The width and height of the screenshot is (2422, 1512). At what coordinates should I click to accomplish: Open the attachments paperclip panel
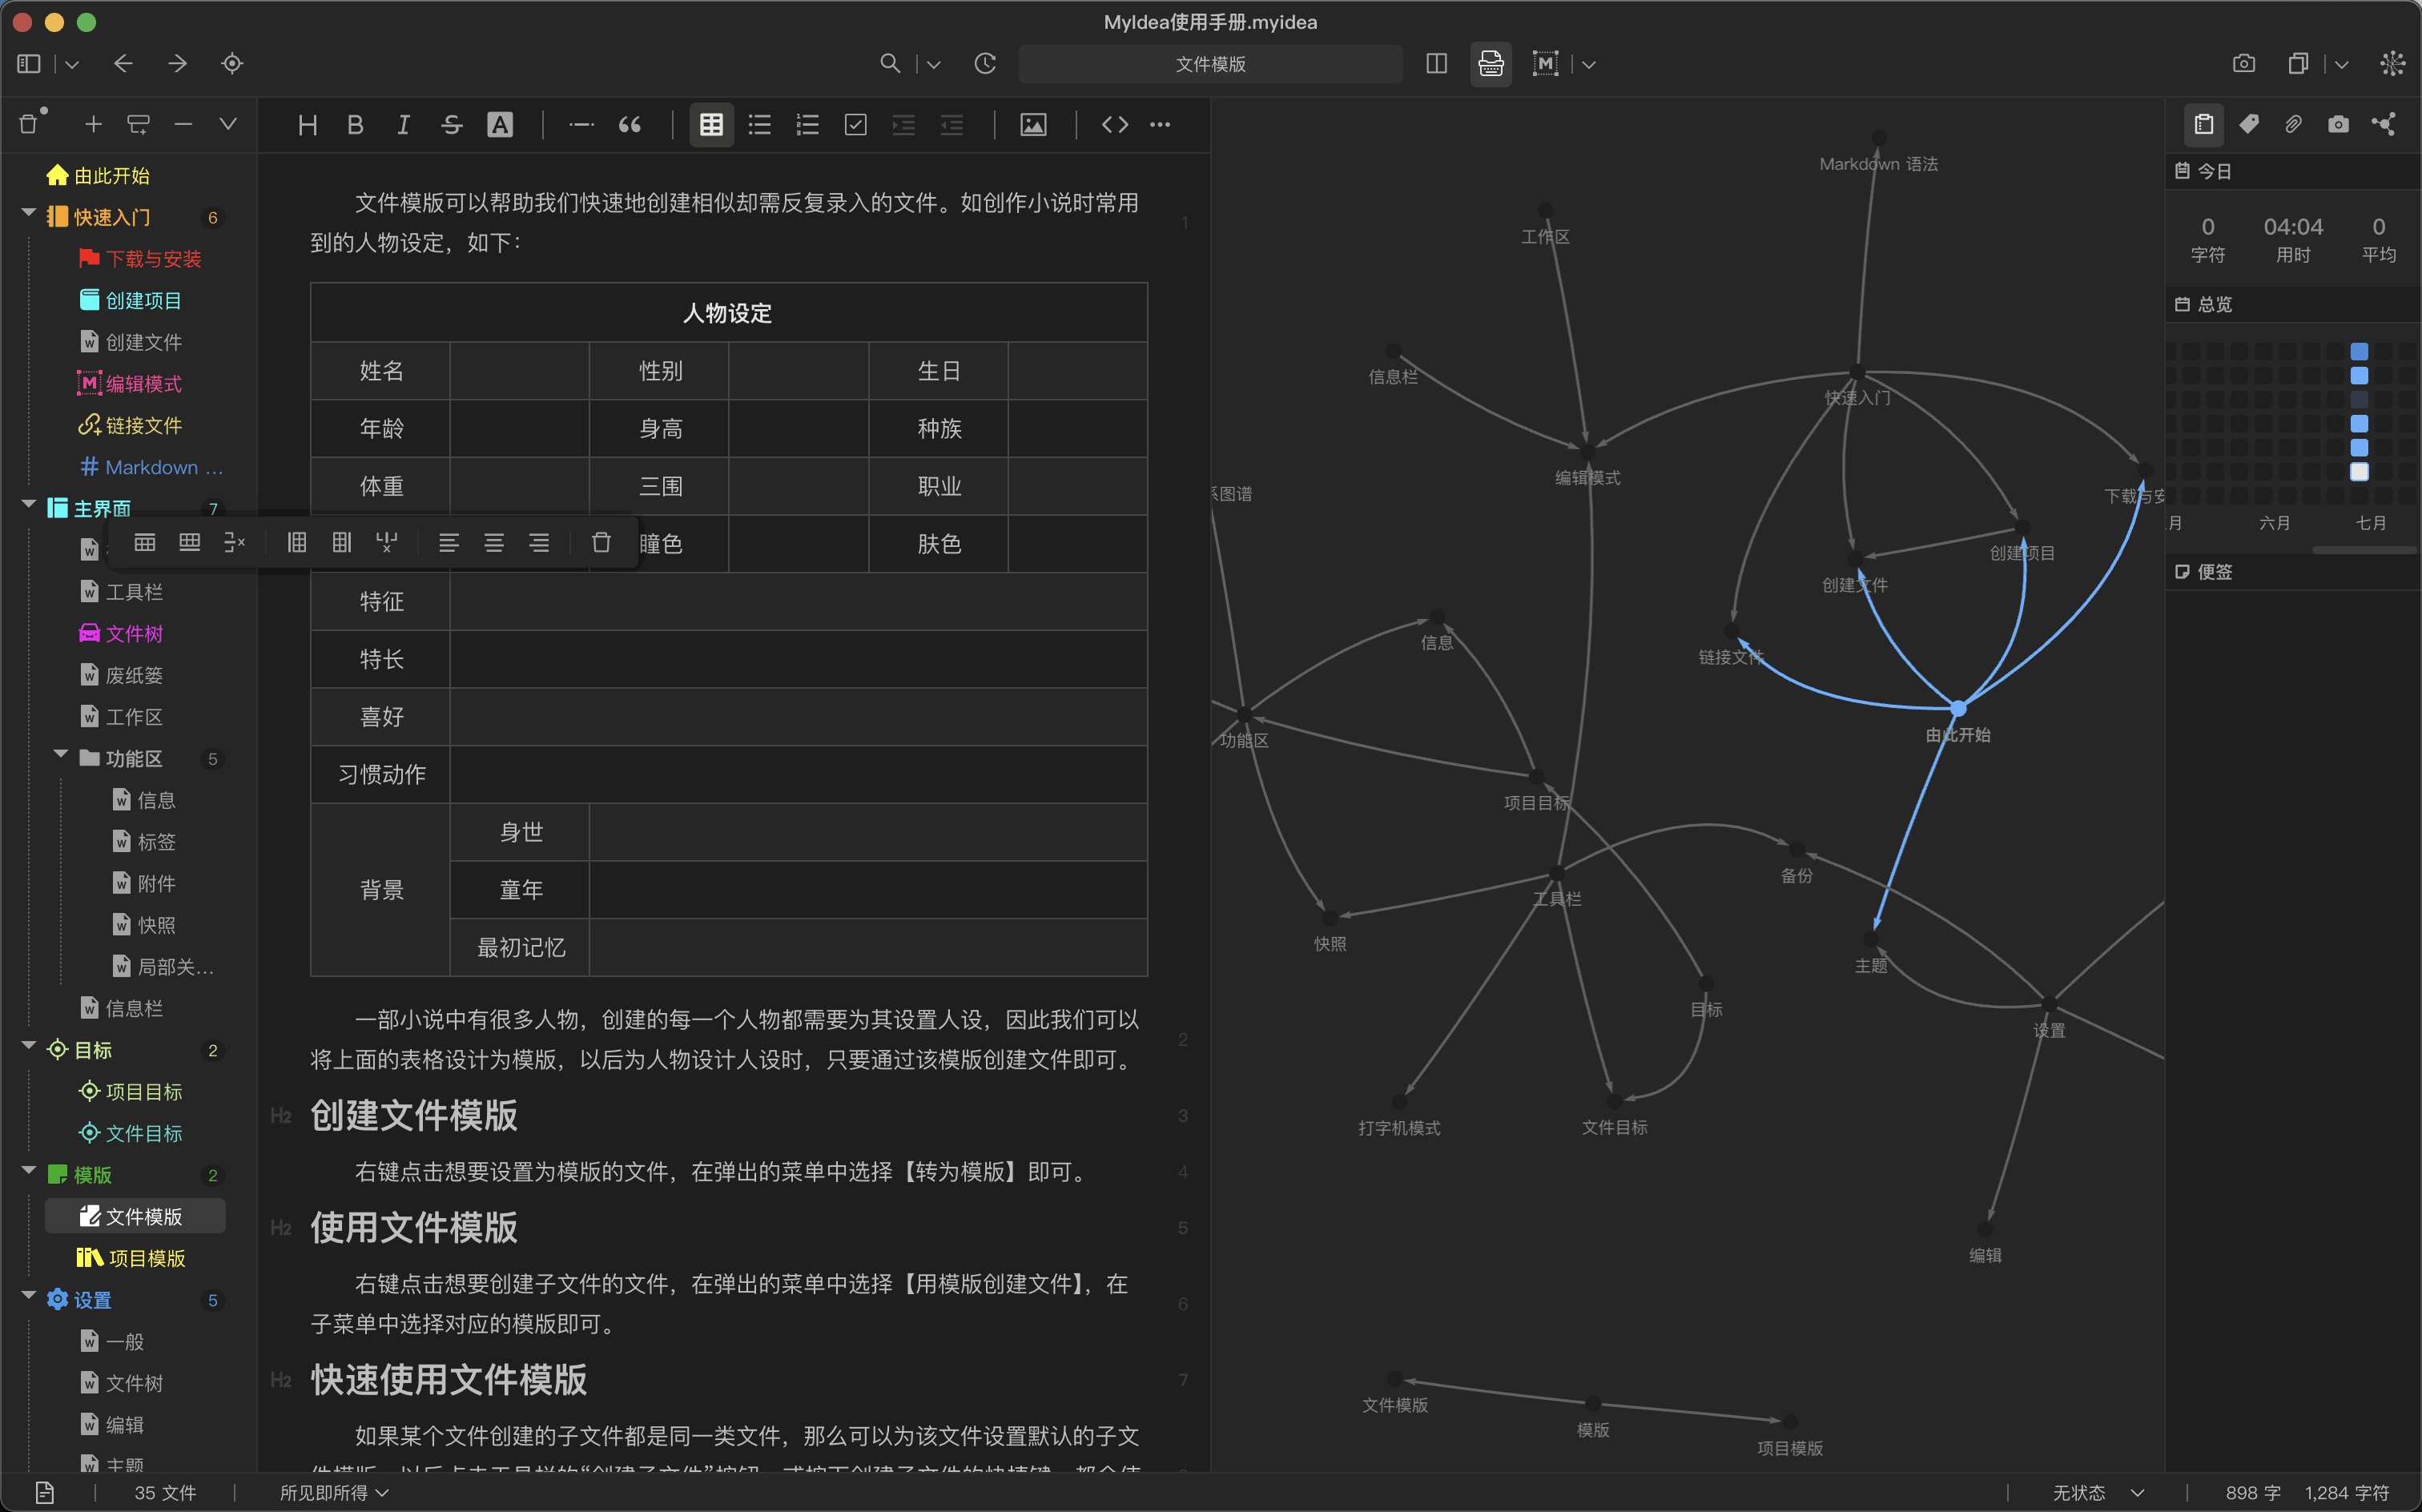(x=2293, y=124)
